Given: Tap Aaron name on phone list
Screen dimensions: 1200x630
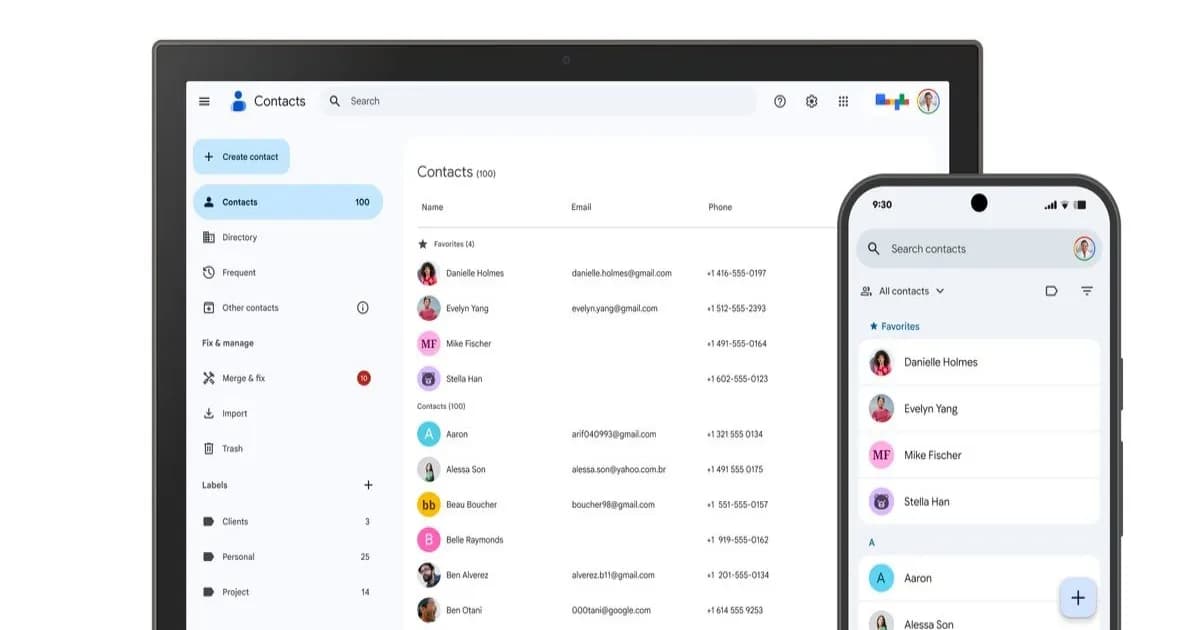Looking at the screenshot, I should [918, 578].
